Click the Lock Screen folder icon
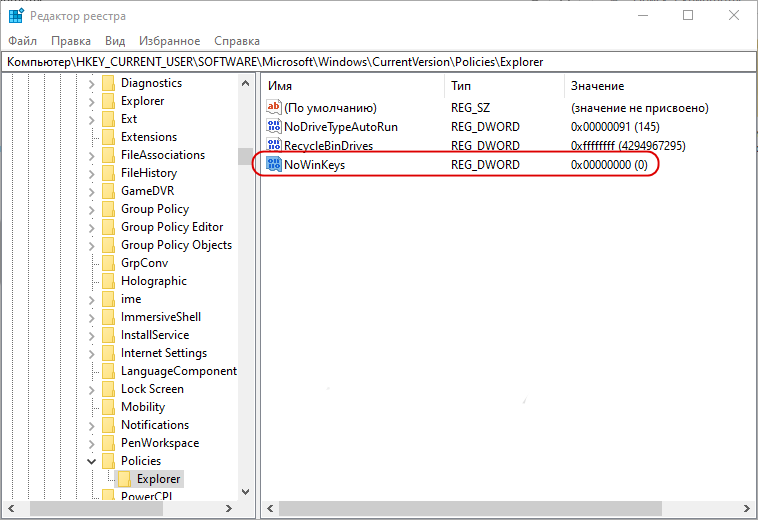758x520 pixels. [109, 389]
